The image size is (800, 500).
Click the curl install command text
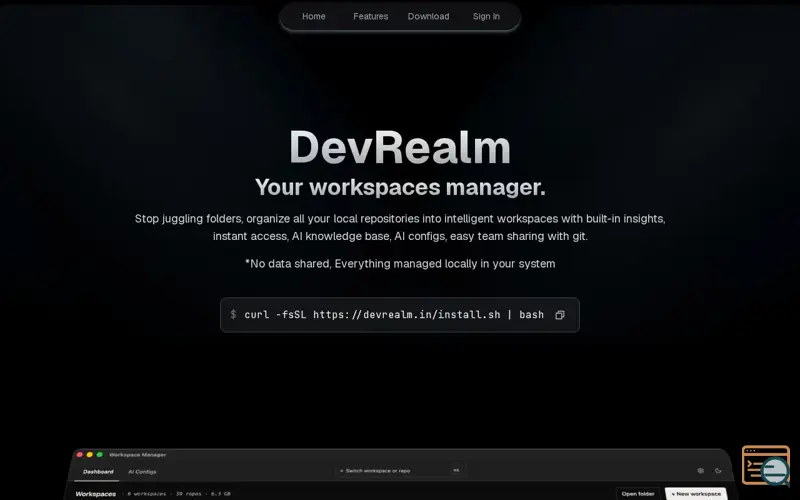click(394, 315)
